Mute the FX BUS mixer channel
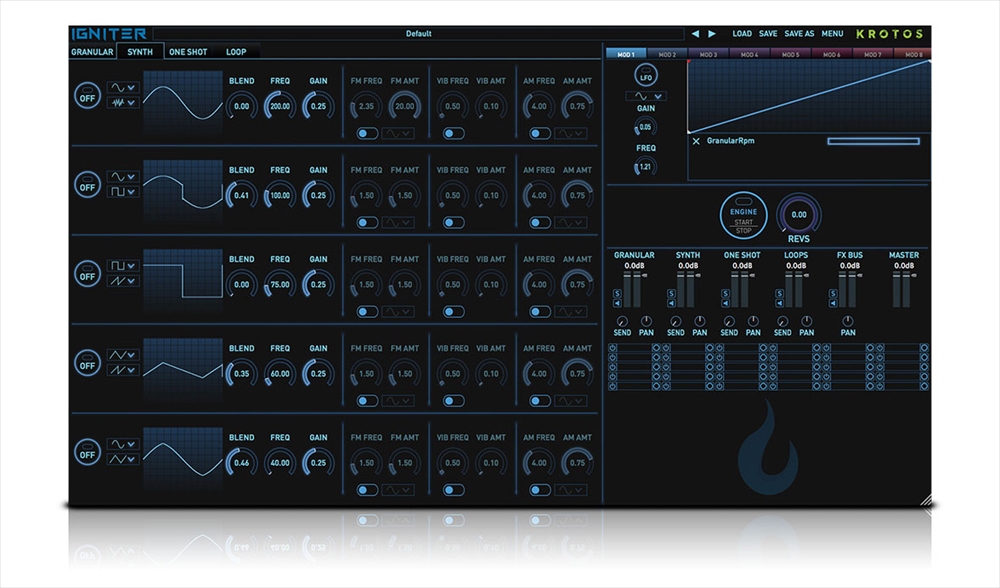Screen dimensions: 1000x588 pyautogui.click(x=833, y=303)
